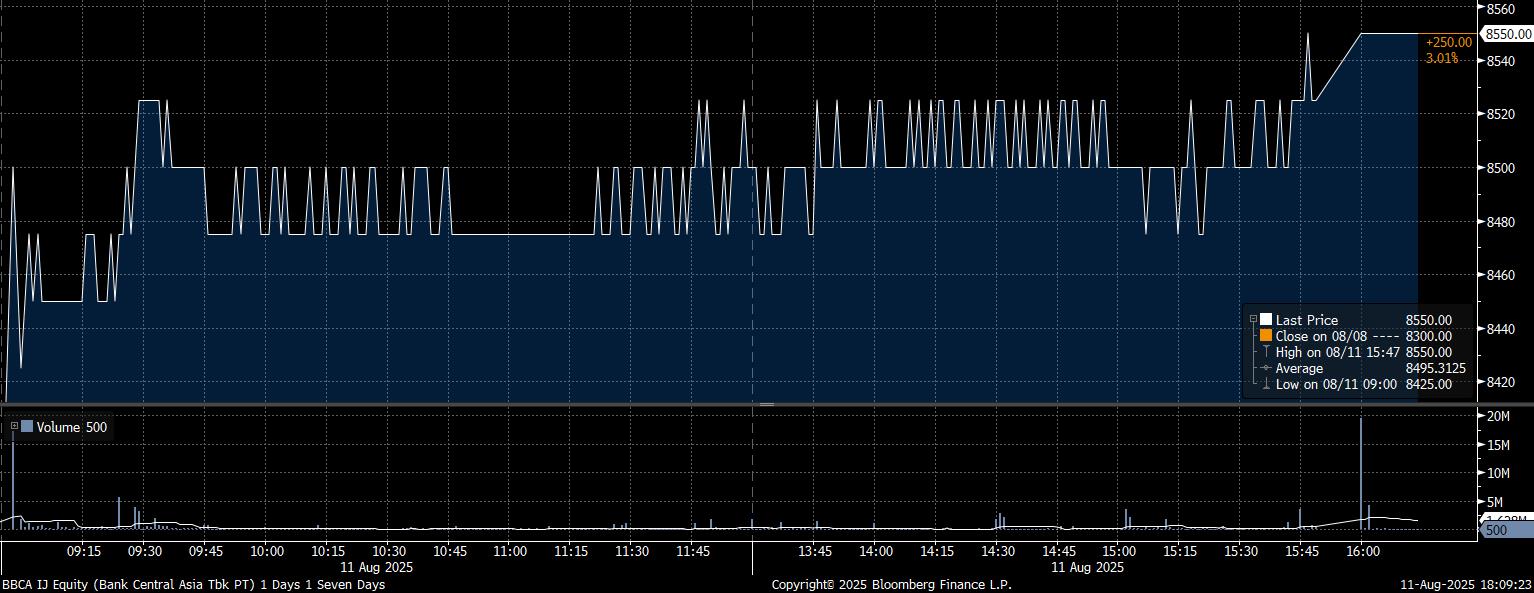Screen dimensions: 1534x593
Task: Click the 8500 price axis label
Action: click(1501, 168)
